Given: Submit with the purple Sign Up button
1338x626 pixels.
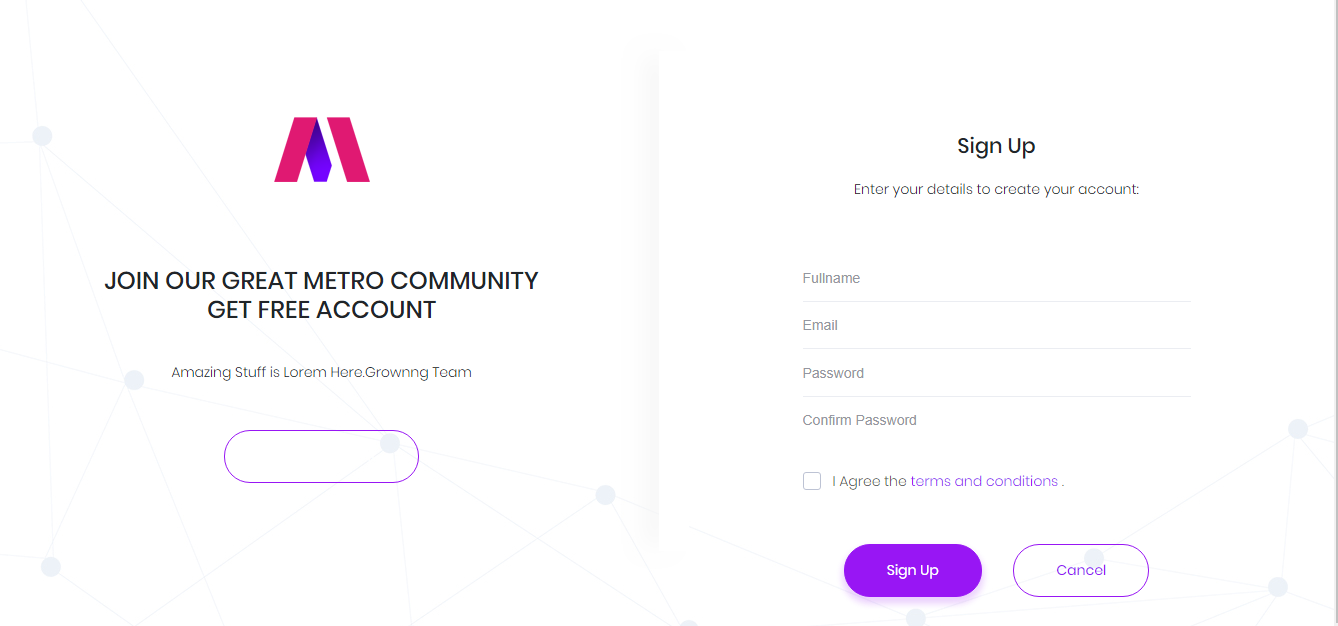Looking at the screenshot, I should pyautogui.click(x=913, y=570).
